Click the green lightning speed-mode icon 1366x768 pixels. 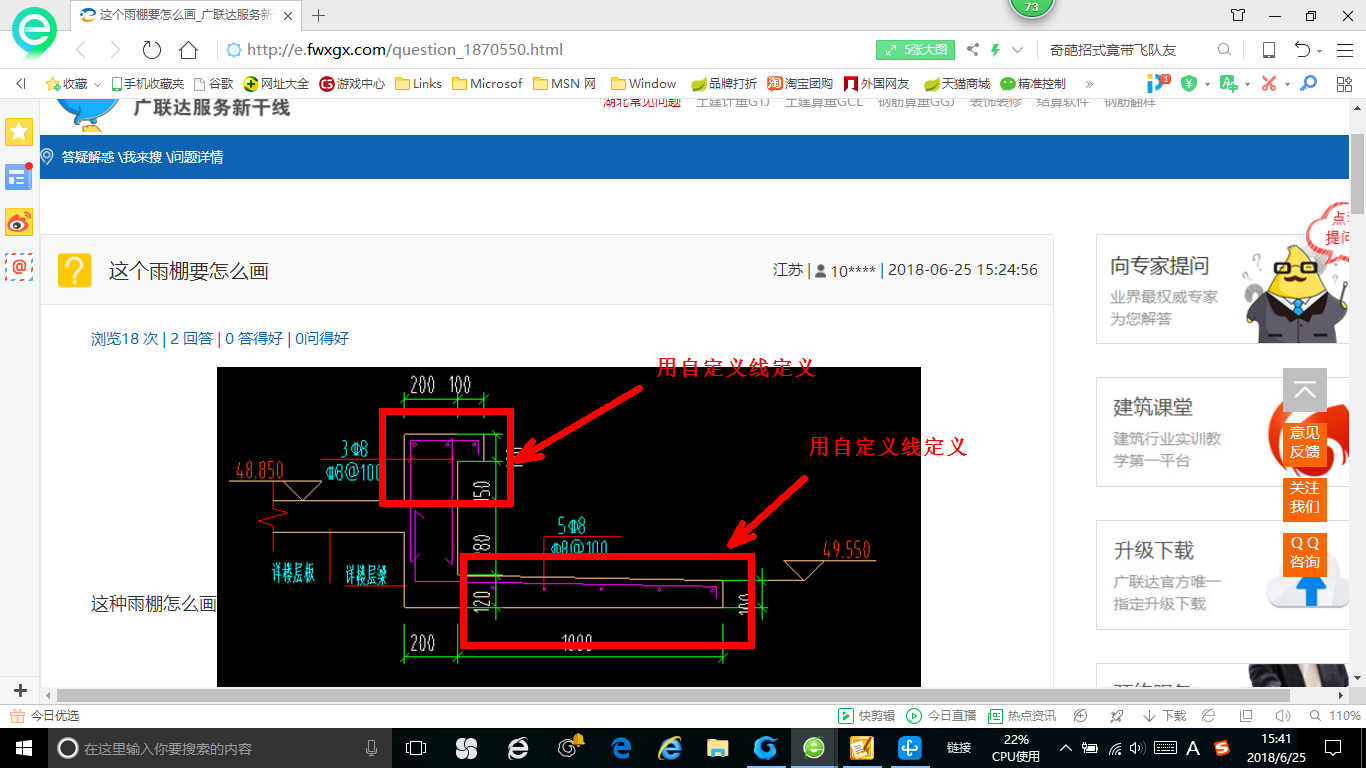(x=996, y=50)
